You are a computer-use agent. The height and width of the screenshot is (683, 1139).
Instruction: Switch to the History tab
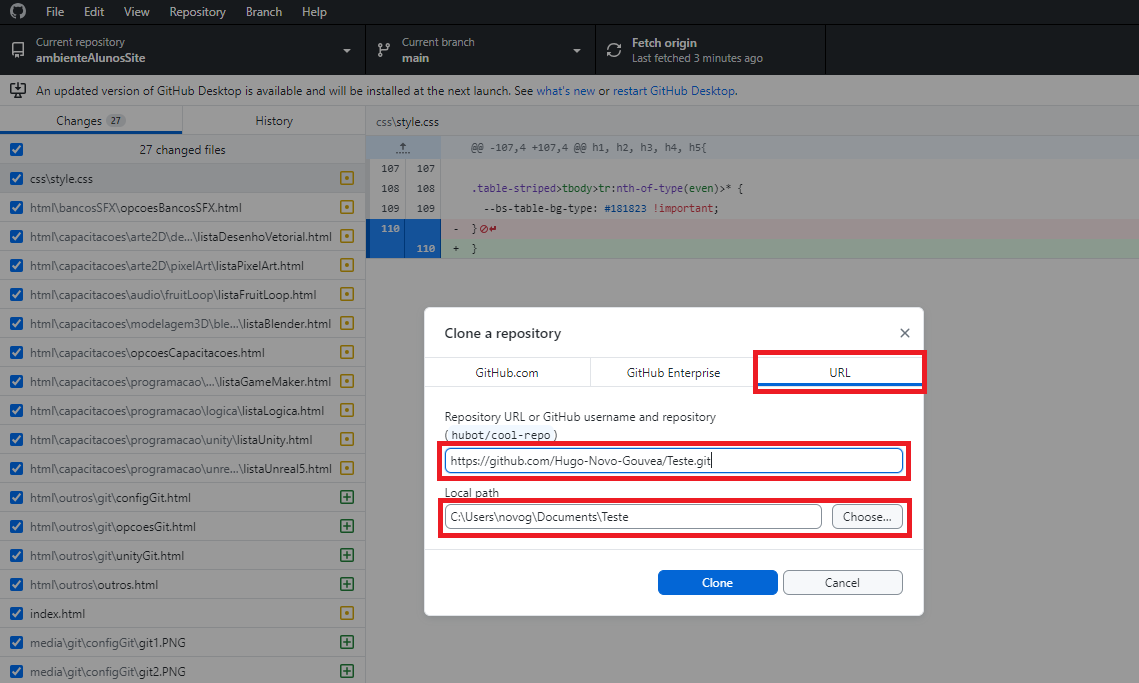tap(273, 121)
